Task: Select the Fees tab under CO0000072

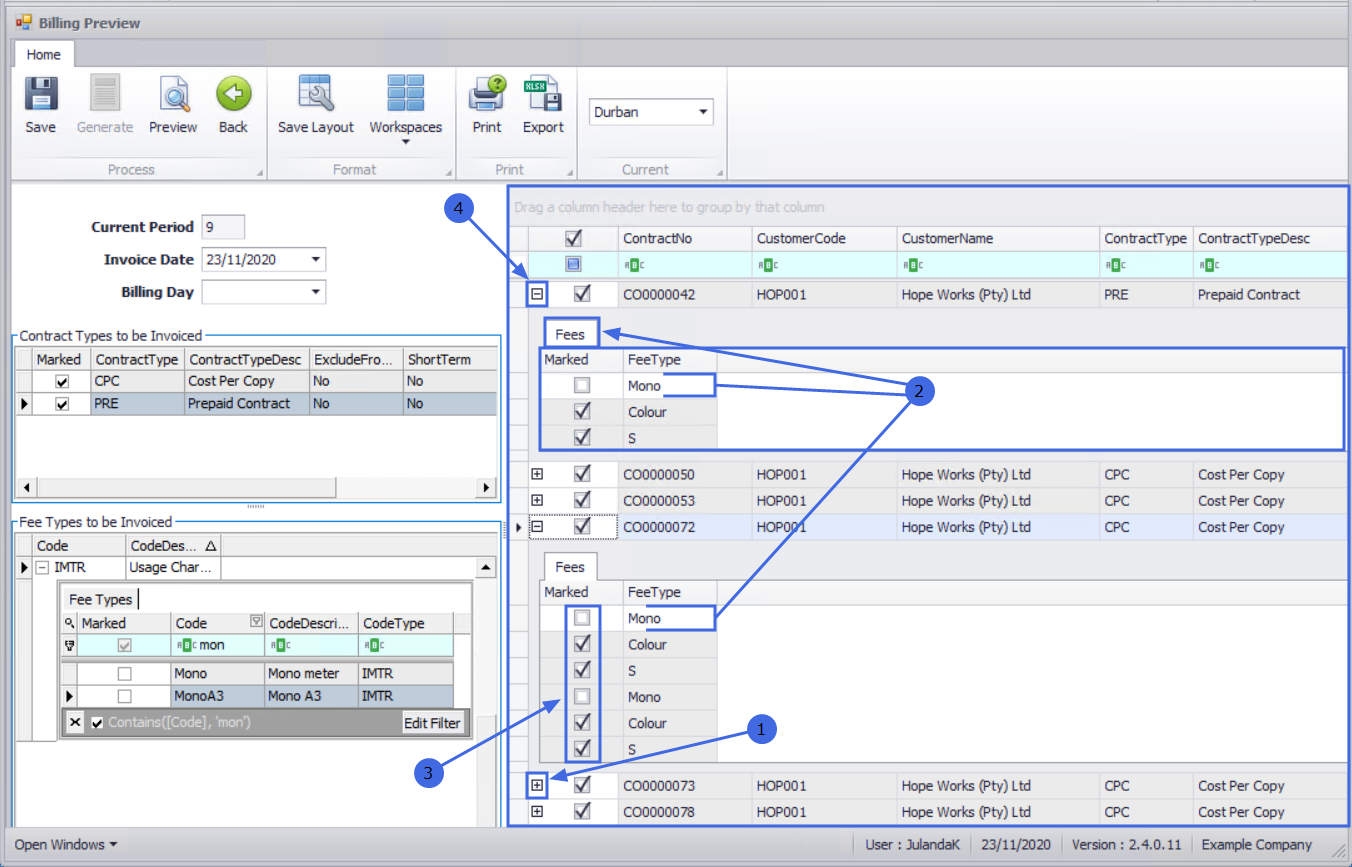Action: coord(570,567)
